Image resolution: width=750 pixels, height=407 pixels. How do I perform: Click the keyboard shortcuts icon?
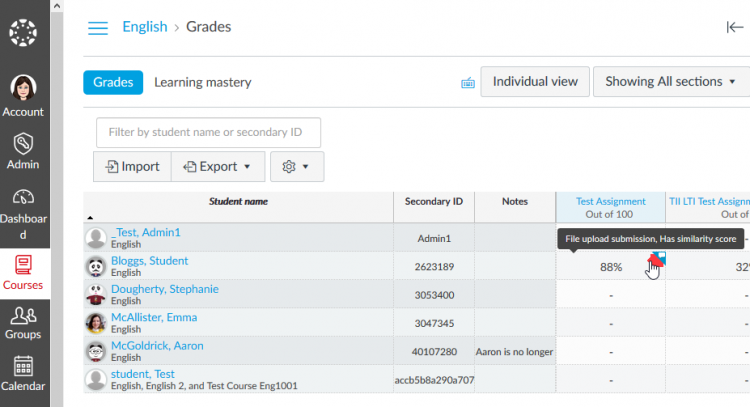[x=467, y=83]
